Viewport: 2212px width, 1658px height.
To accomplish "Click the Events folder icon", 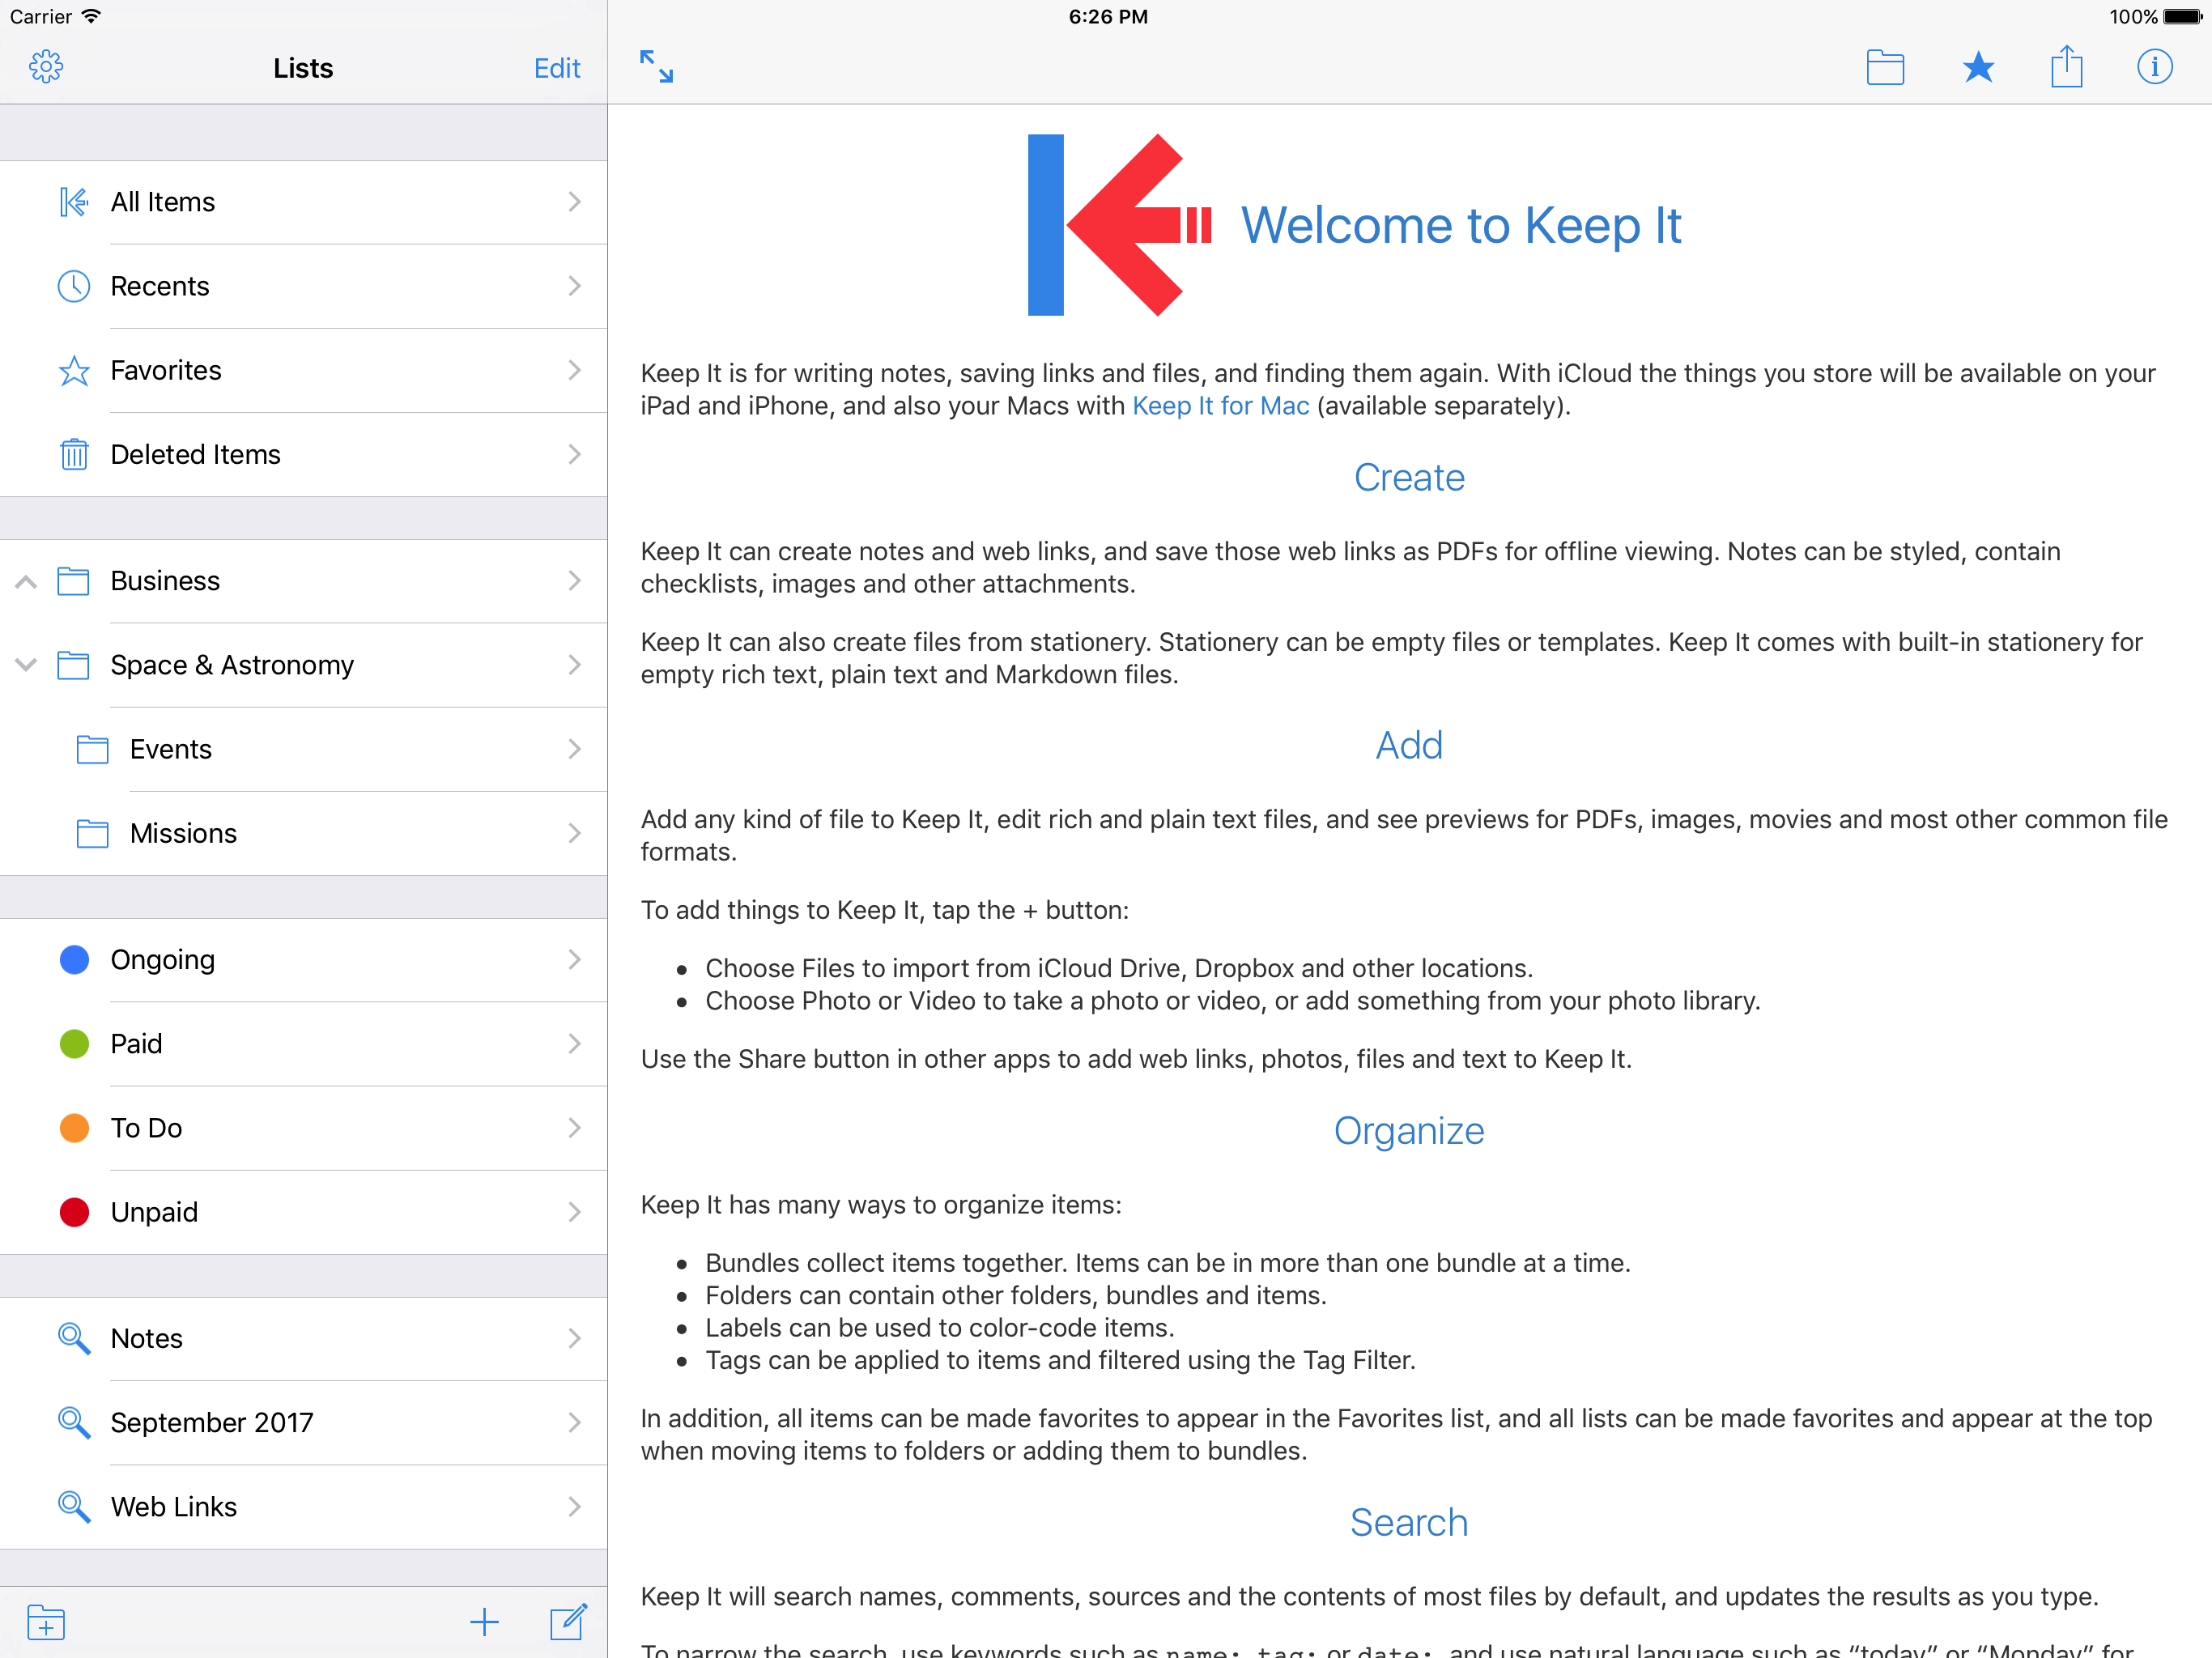I will pyautogui.click(x=93, y=749).
